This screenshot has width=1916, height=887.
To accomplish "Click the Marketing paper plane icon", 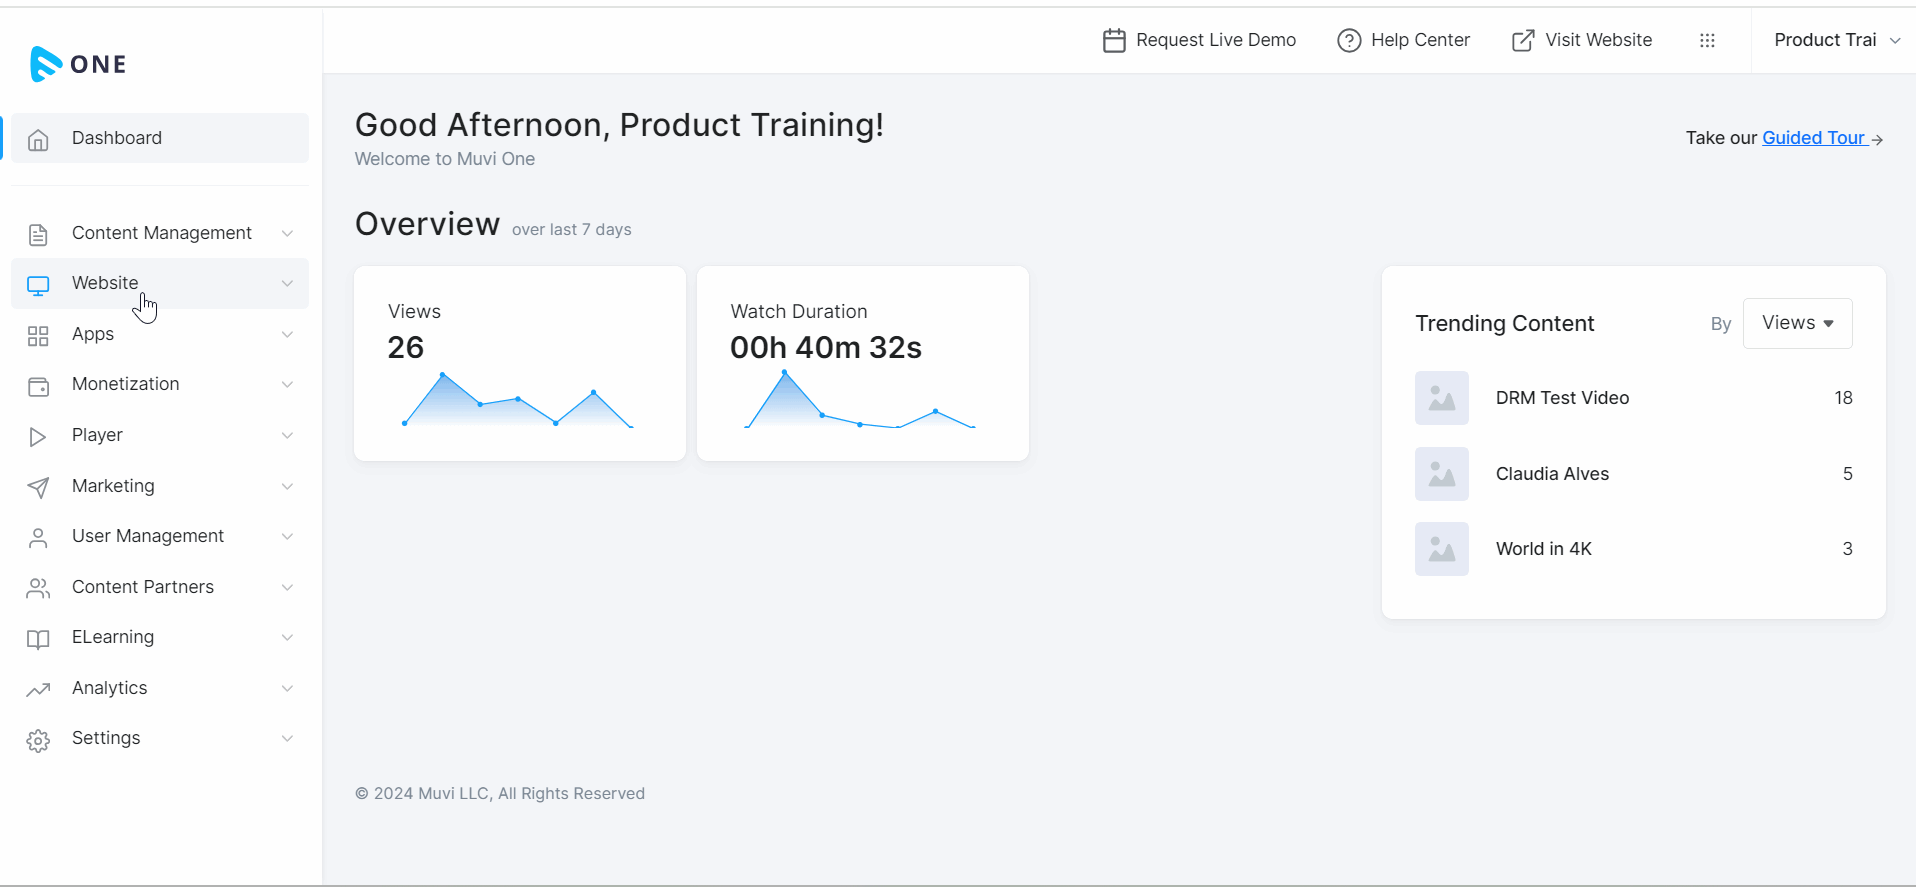I will coord(38,488).
